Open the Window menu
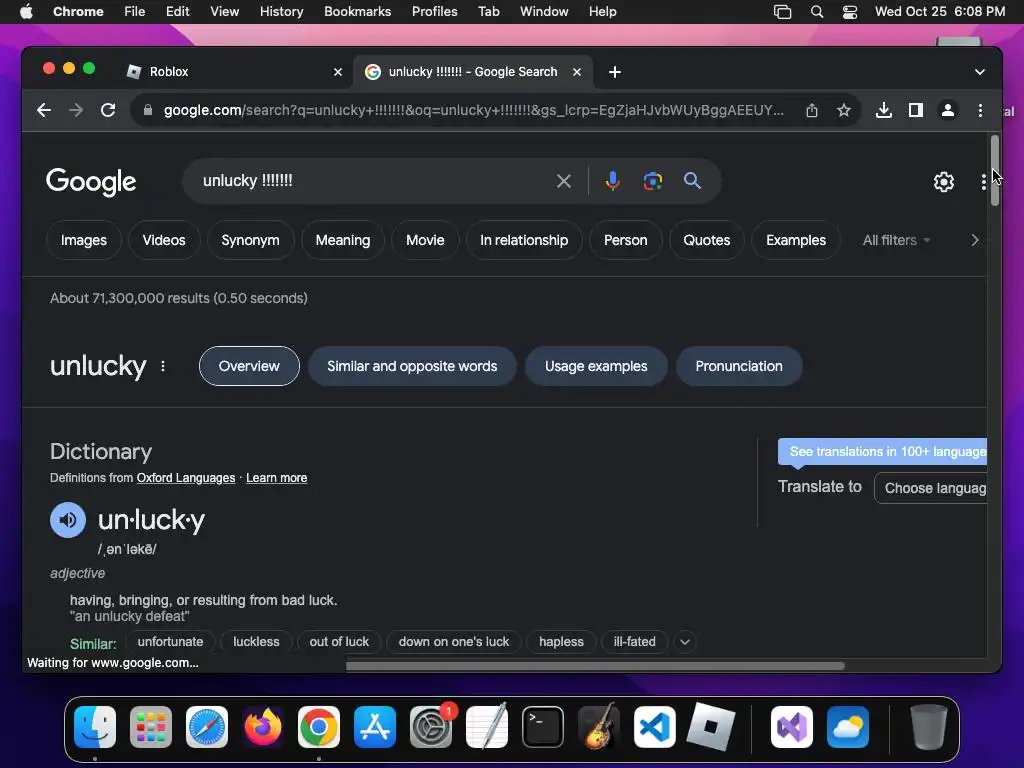1024x768 pixels. coord(544,12)
